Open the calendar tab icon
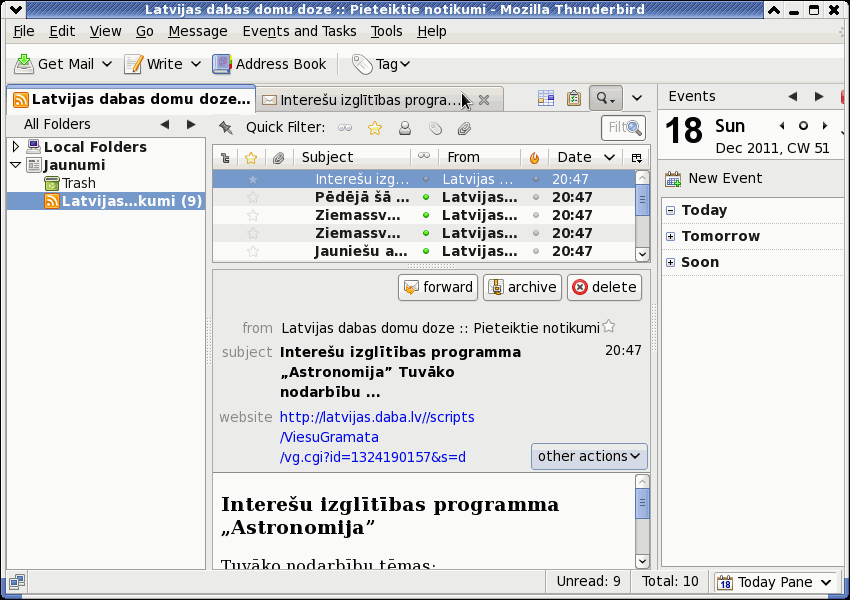 point(546,98)
